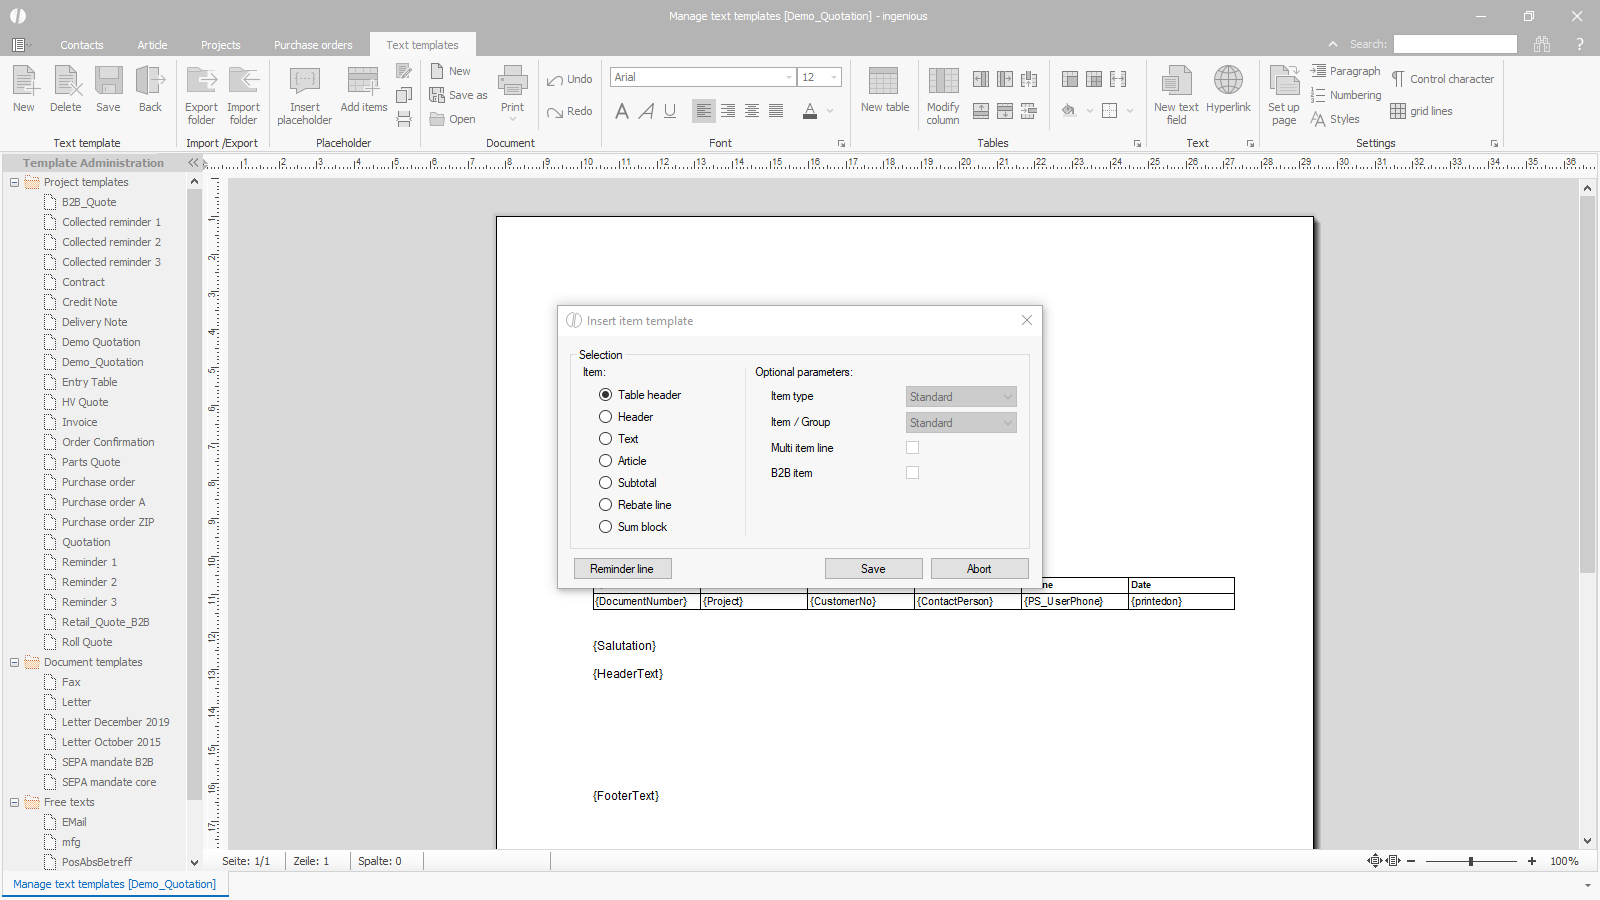Click the Print icon in ribbon
Viewport: 1600px width, 900px height.
[x=512, y=82]
